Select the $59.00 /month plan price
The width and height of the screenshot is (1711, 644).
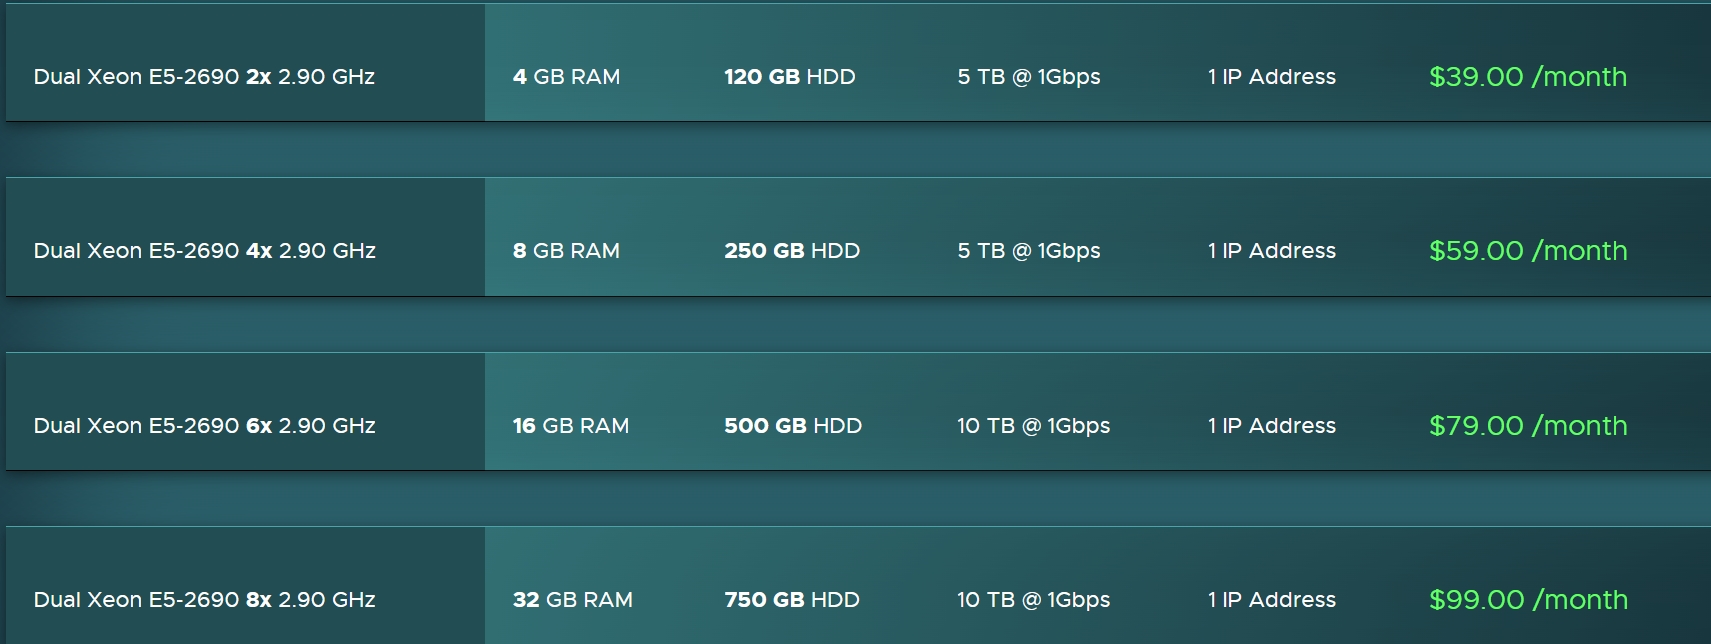[x=1527, y=251]
